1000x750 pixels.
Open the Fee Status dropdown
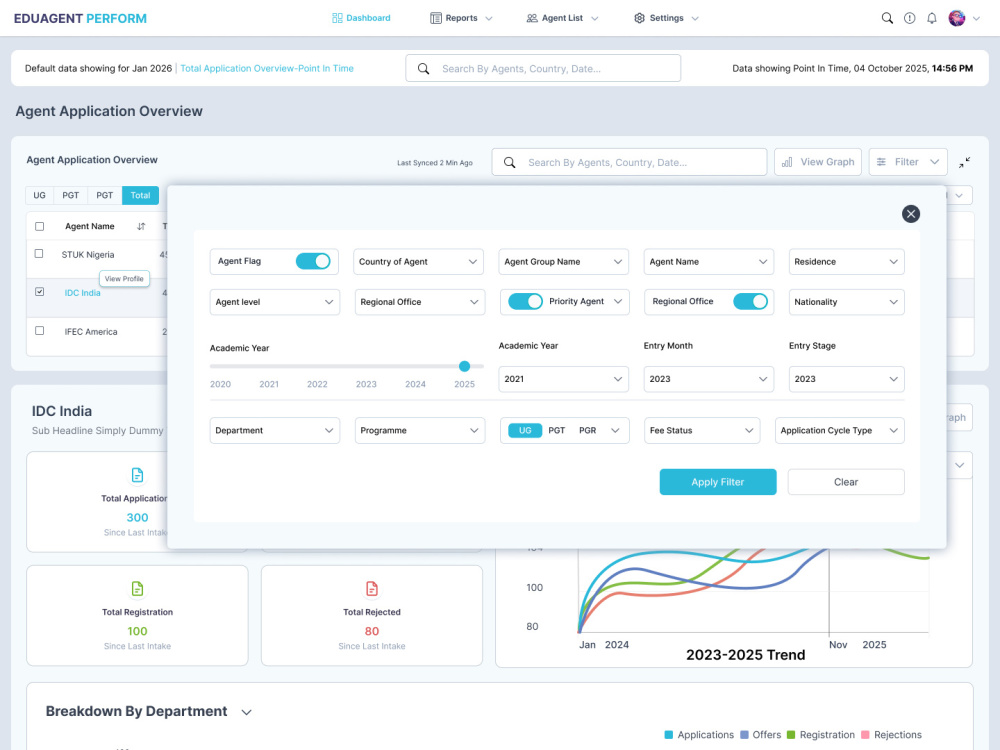[702, 430]
